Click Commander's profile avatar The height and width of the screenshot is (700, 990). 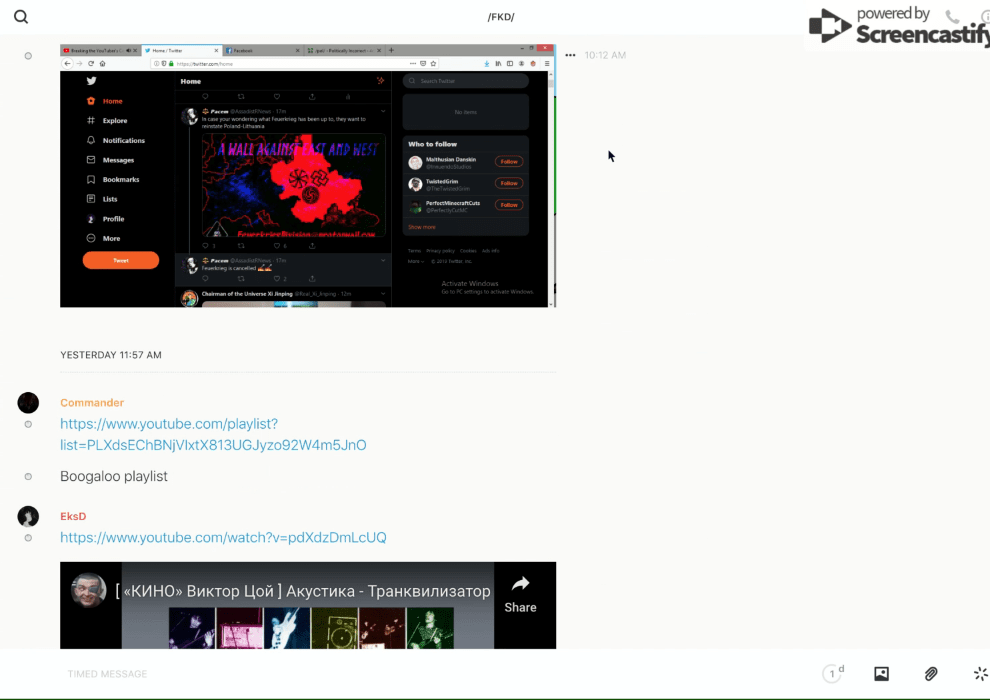(x=28, y=403)
